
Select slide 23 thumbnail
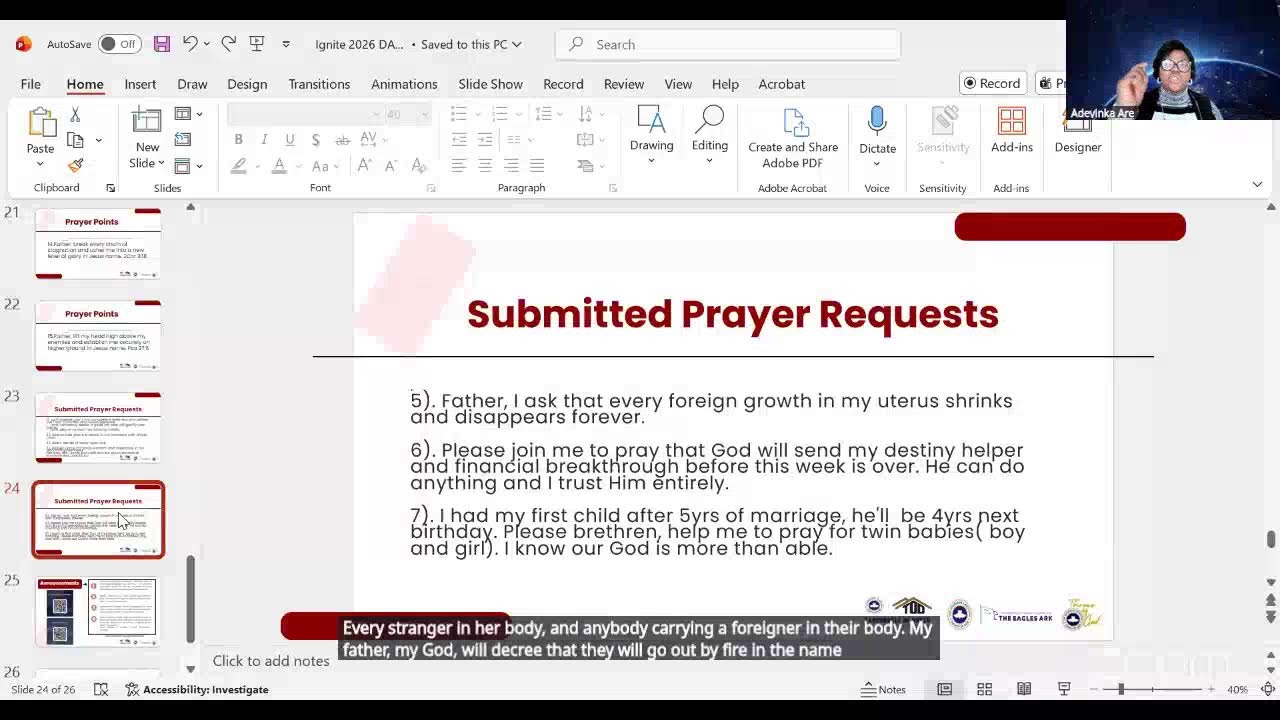point(98,428)
